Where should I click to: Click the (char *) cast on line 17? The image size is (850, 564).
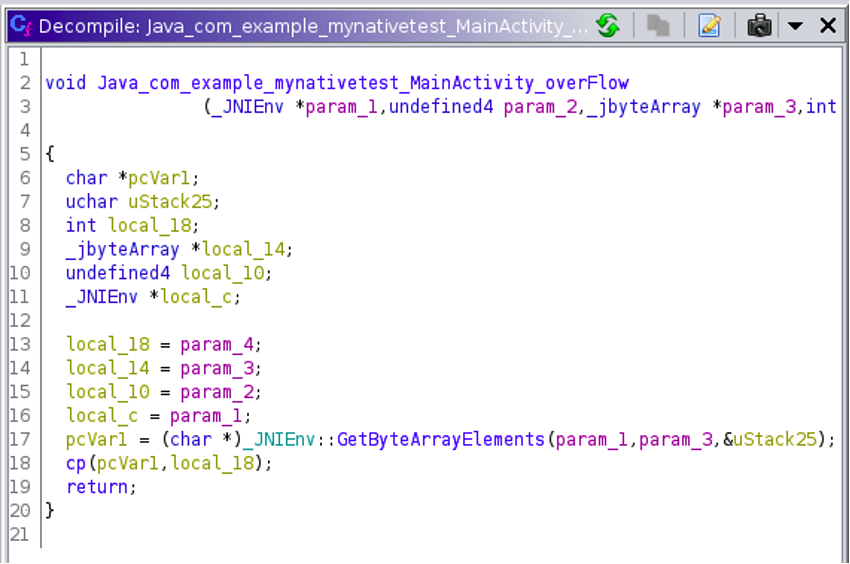(x=201, y=439)
